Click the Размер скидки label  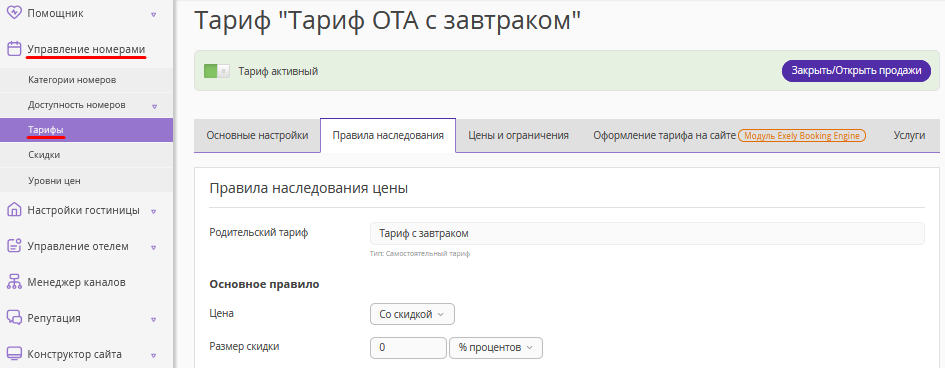[244, 346]
